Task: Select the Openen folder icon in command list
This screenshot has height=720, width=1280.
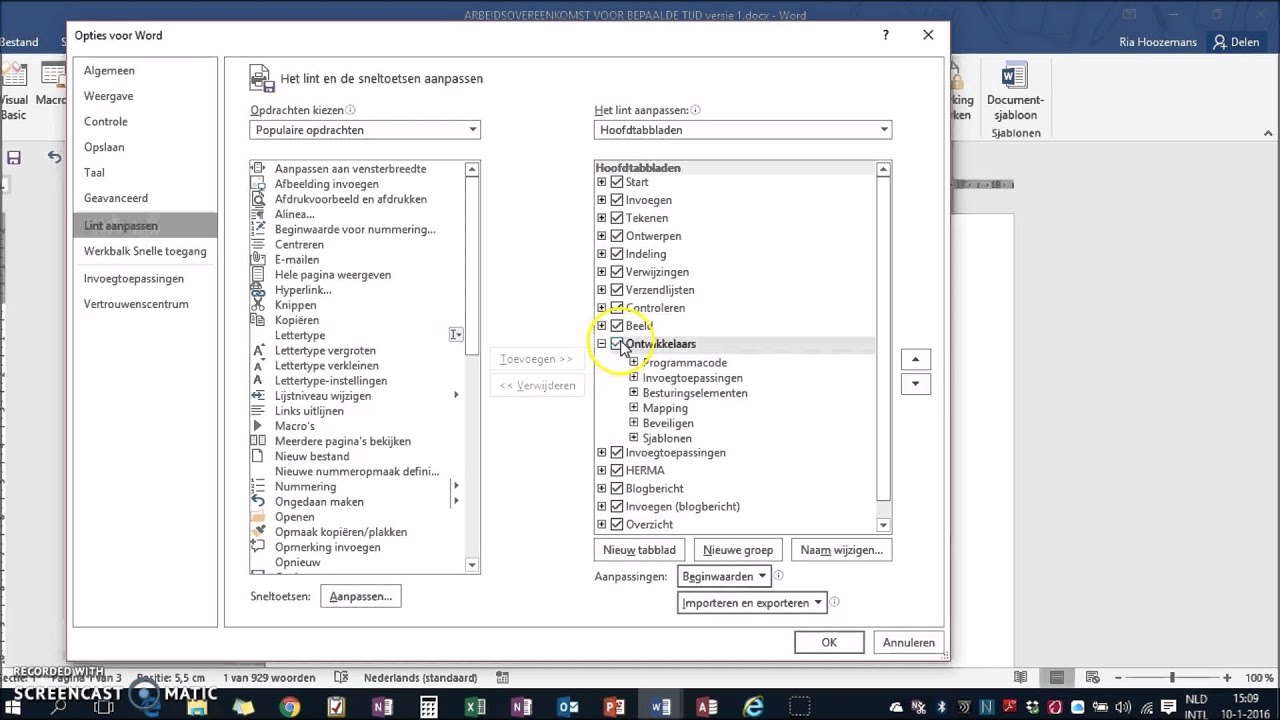Action: click(258, 517)
